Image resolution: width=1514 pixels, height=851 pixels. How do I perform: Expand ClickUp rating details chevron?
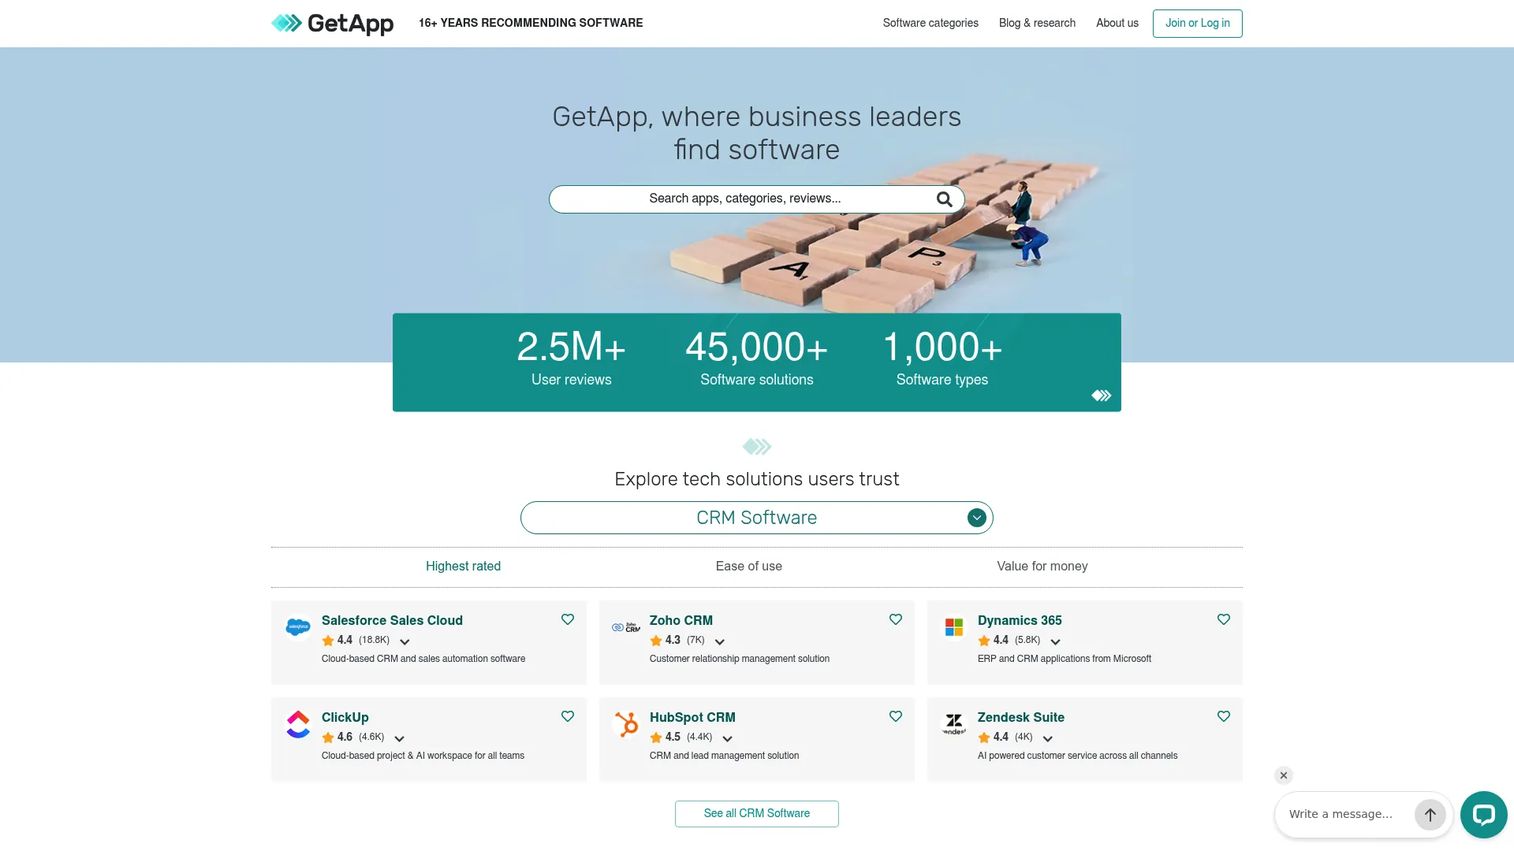(399, 739)
